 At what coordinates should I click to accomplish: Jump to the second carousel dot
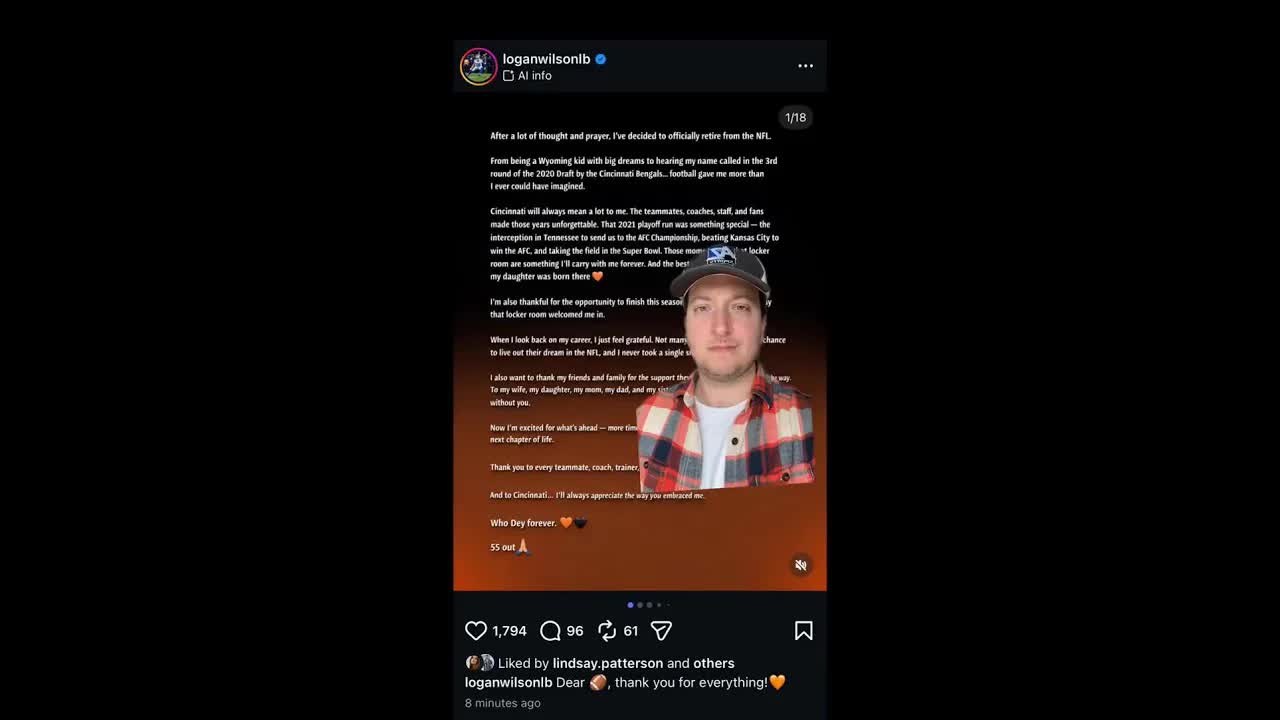click(x=640, y=605)
